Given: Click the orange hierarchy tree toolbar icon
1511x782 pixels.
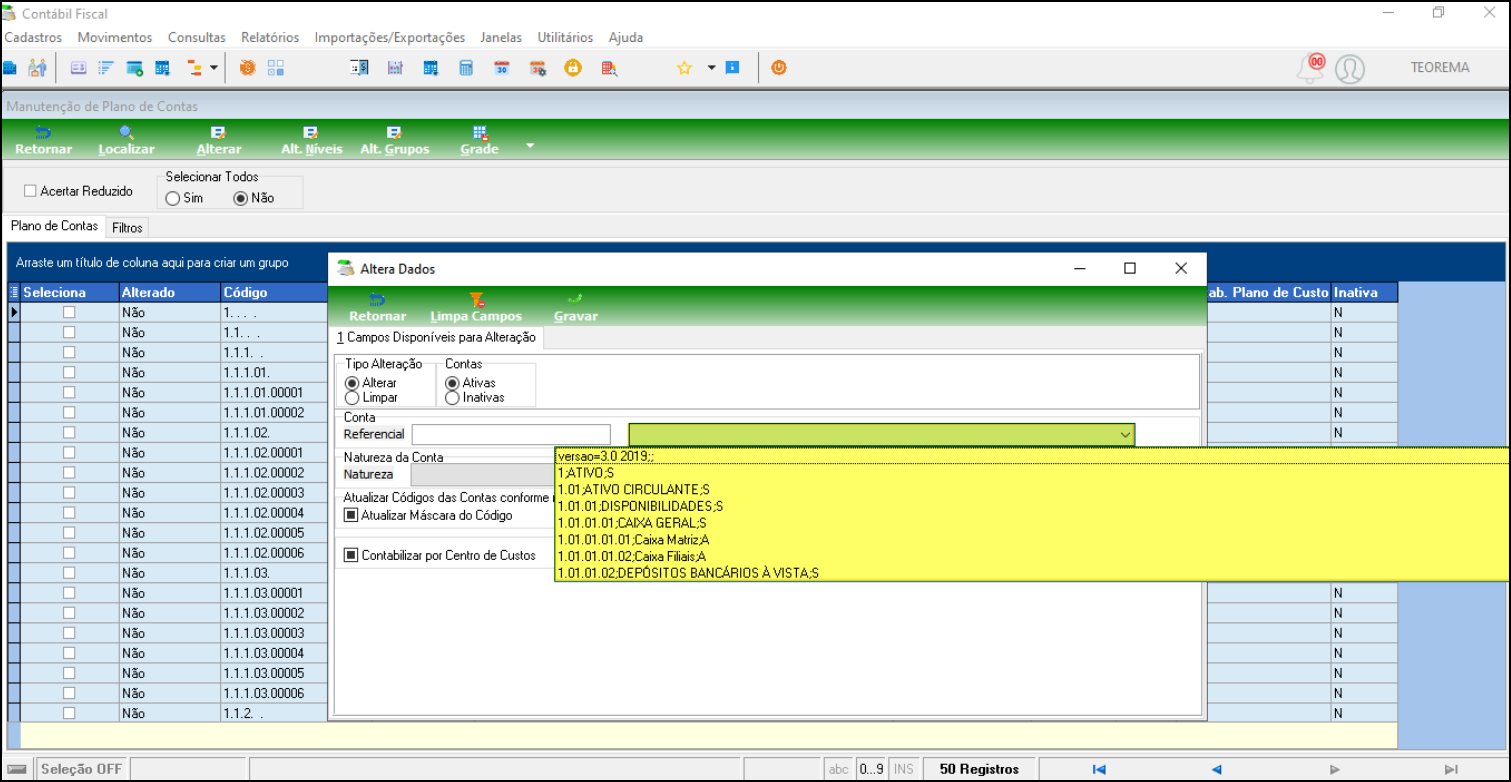Looking at the screenshot, I should pyautogui.click(x=195, y=68).
